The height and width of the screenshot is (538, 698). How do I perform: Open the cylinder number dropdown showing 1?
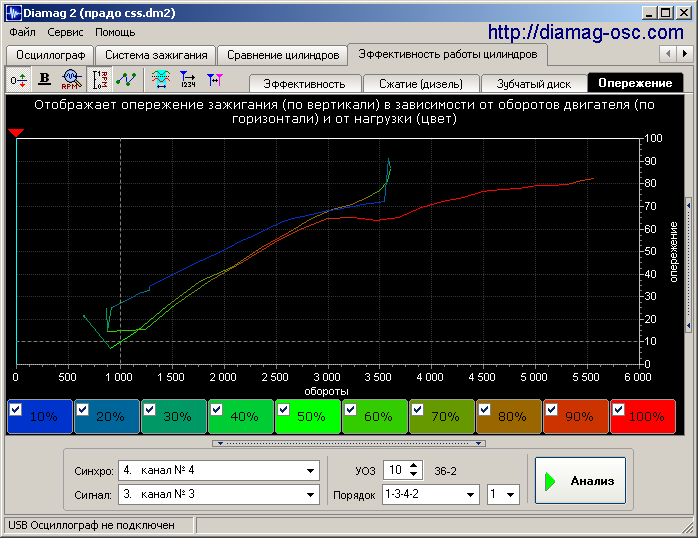pos(511,494)
